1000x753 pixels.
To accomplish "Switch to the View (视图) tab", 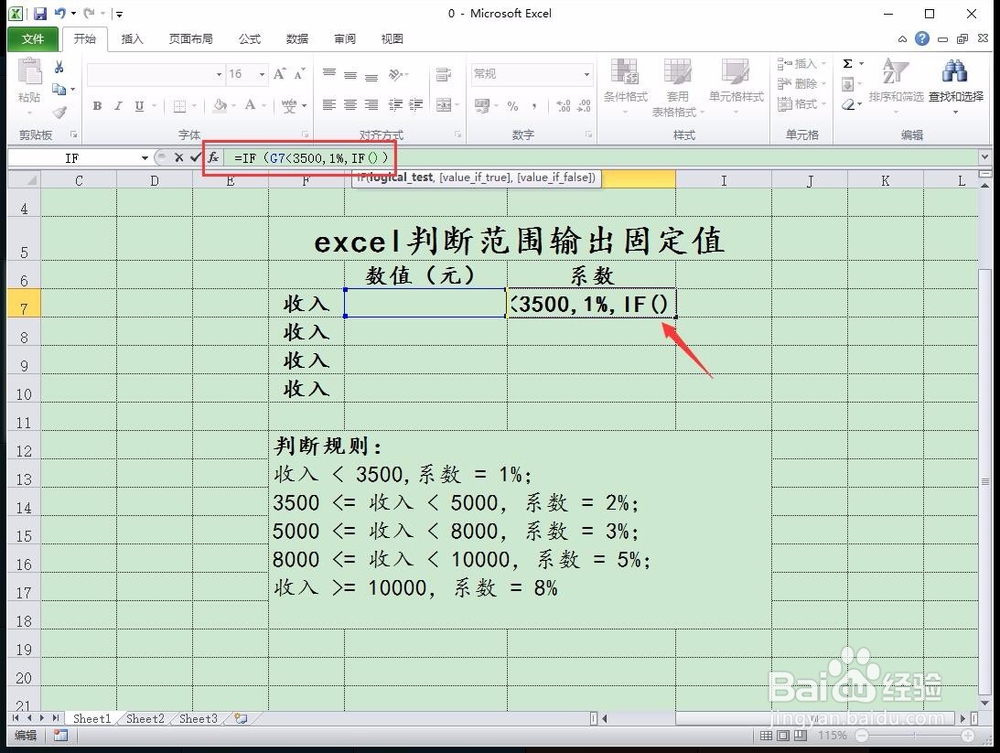I will tap(392, 39).
